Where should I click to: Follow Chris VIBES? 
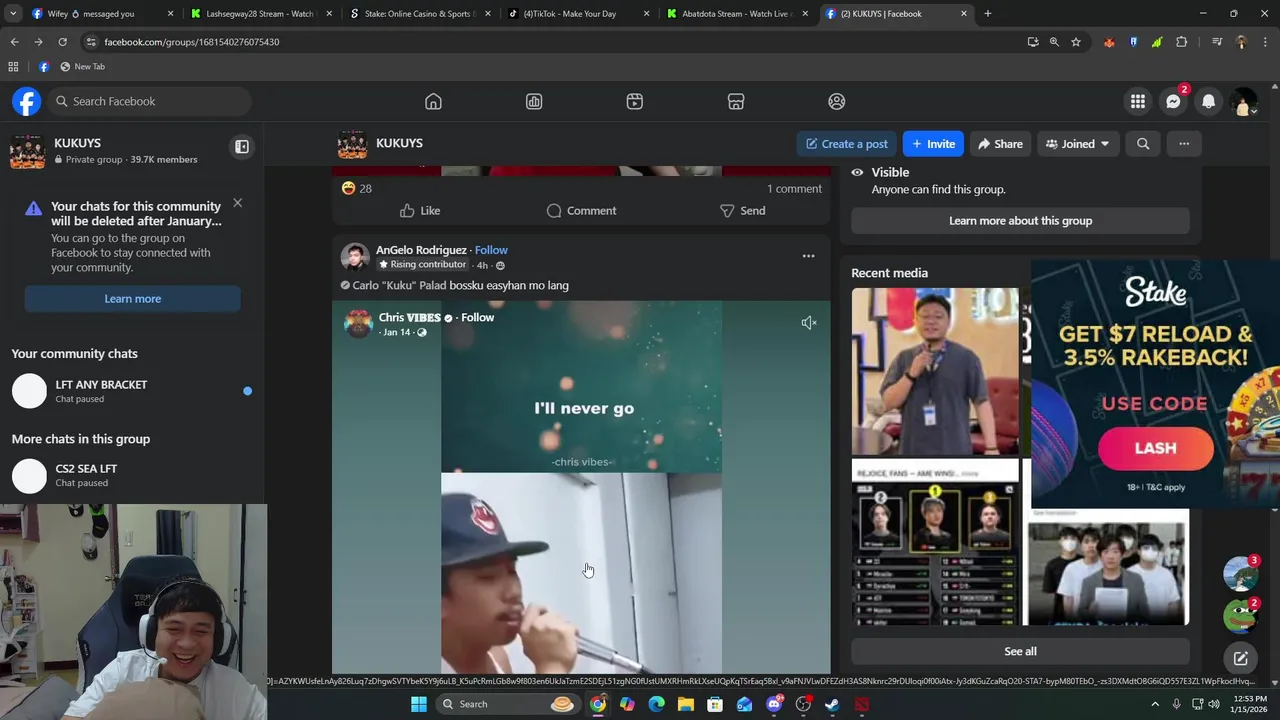[x=478, y=317]
